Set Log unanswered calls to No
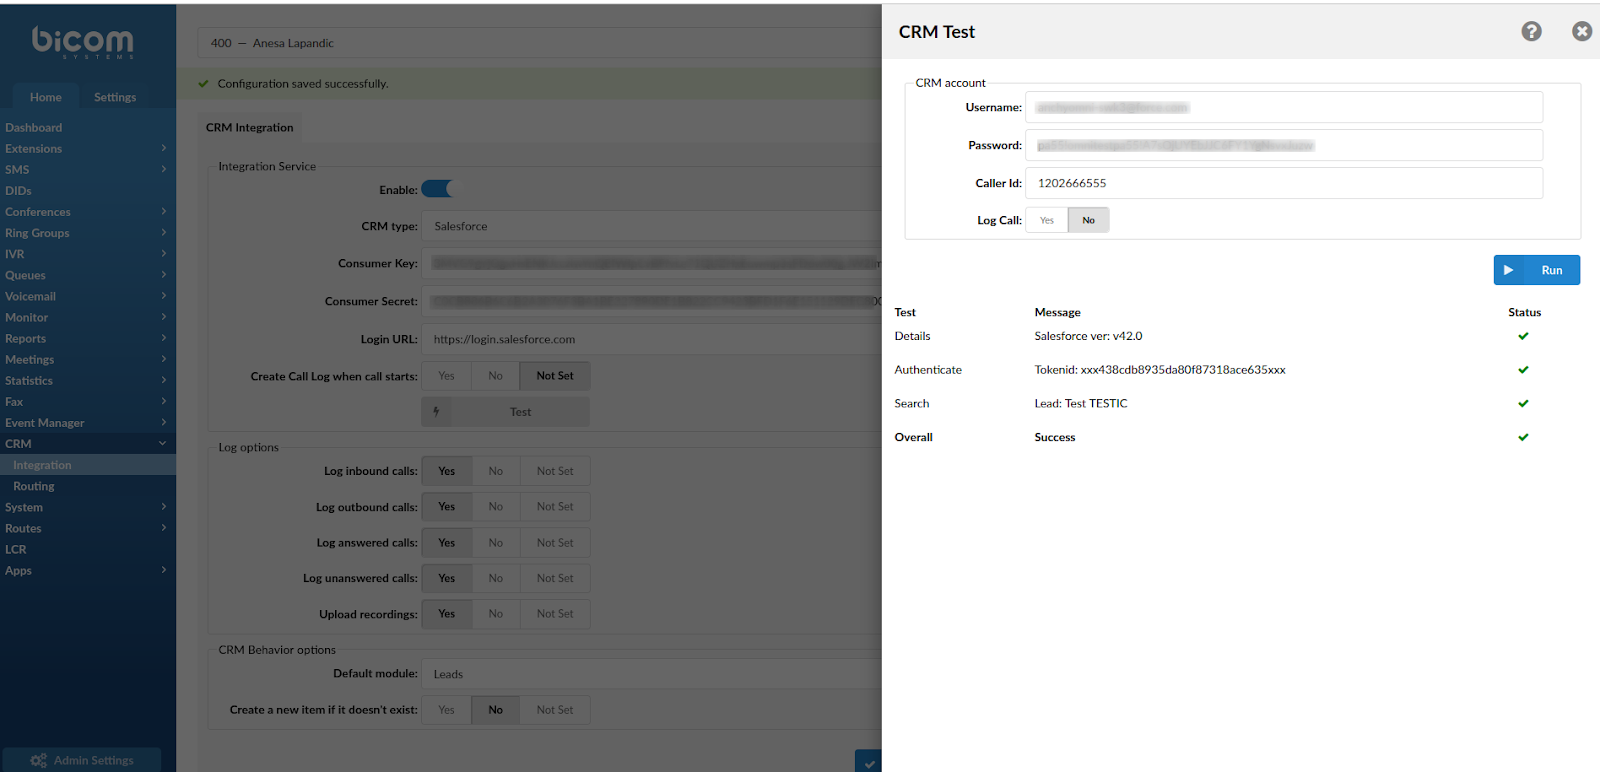1600x772 pixels. [x=495, y=578]
